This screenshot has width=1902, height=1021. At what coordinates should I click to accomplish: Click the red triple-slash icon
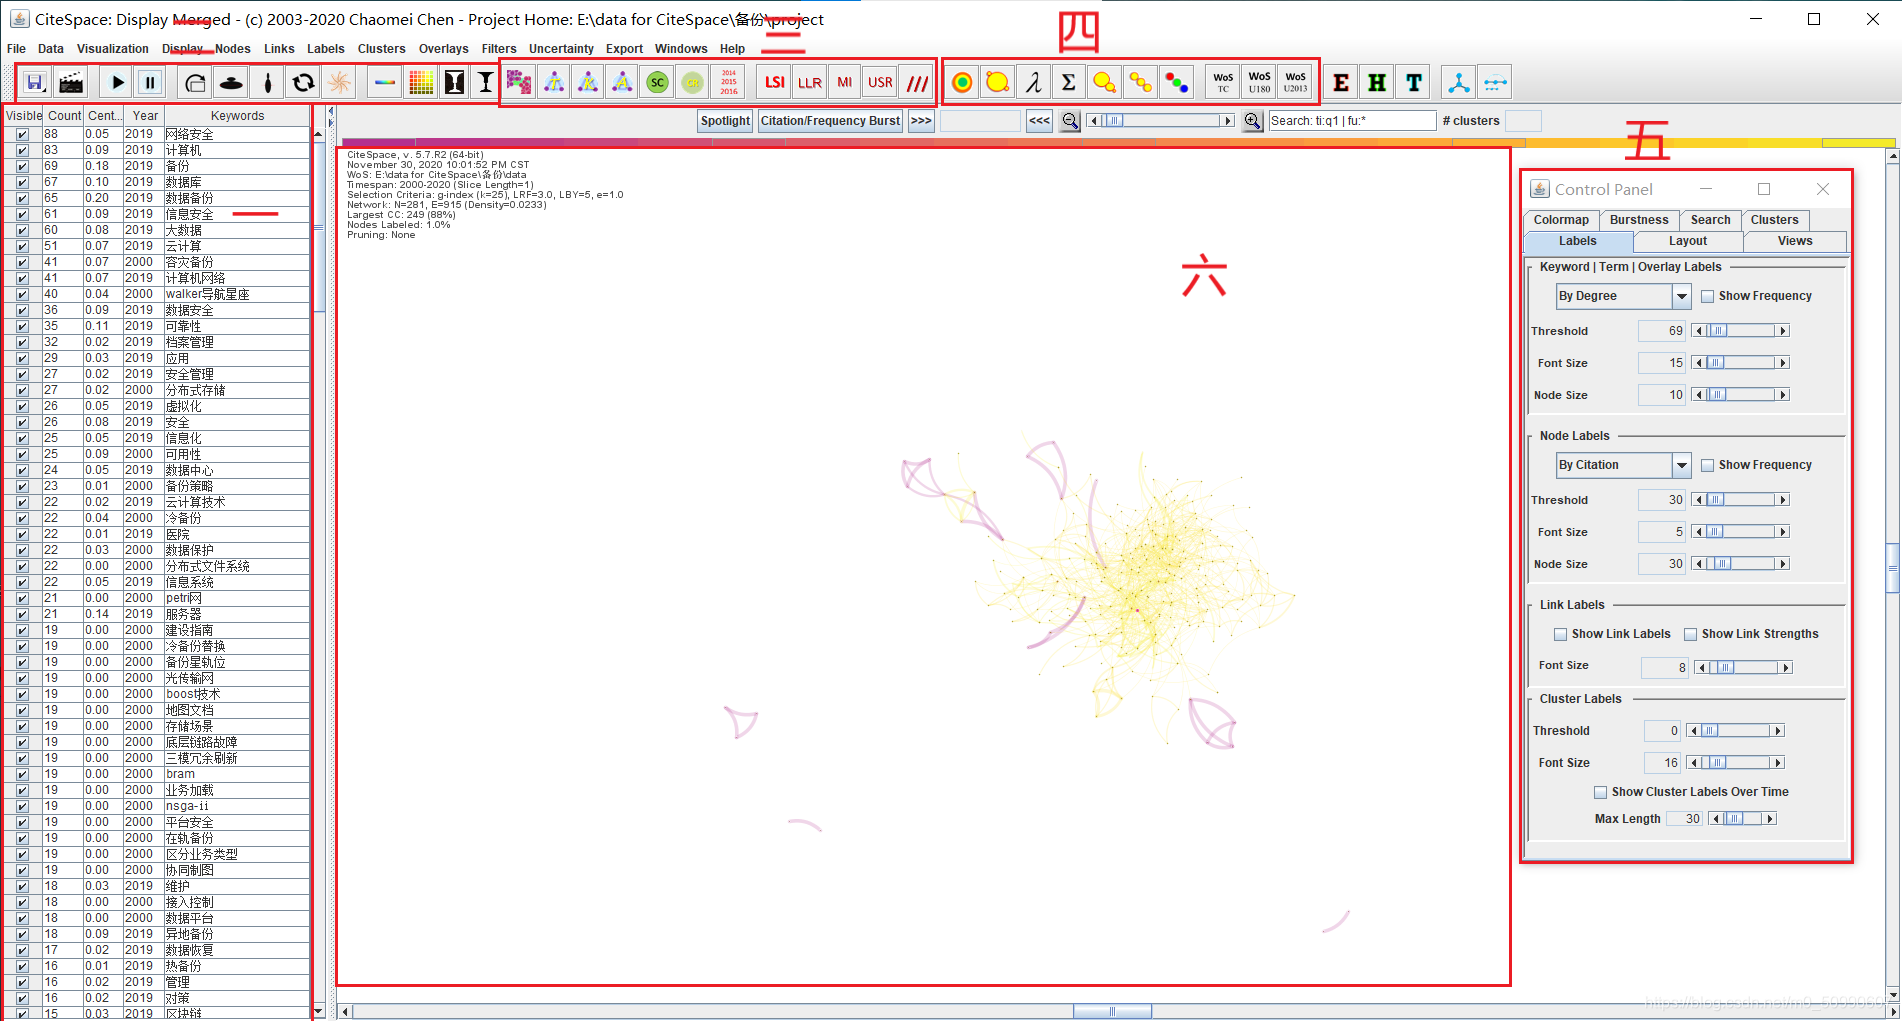(x=917, y=83)
